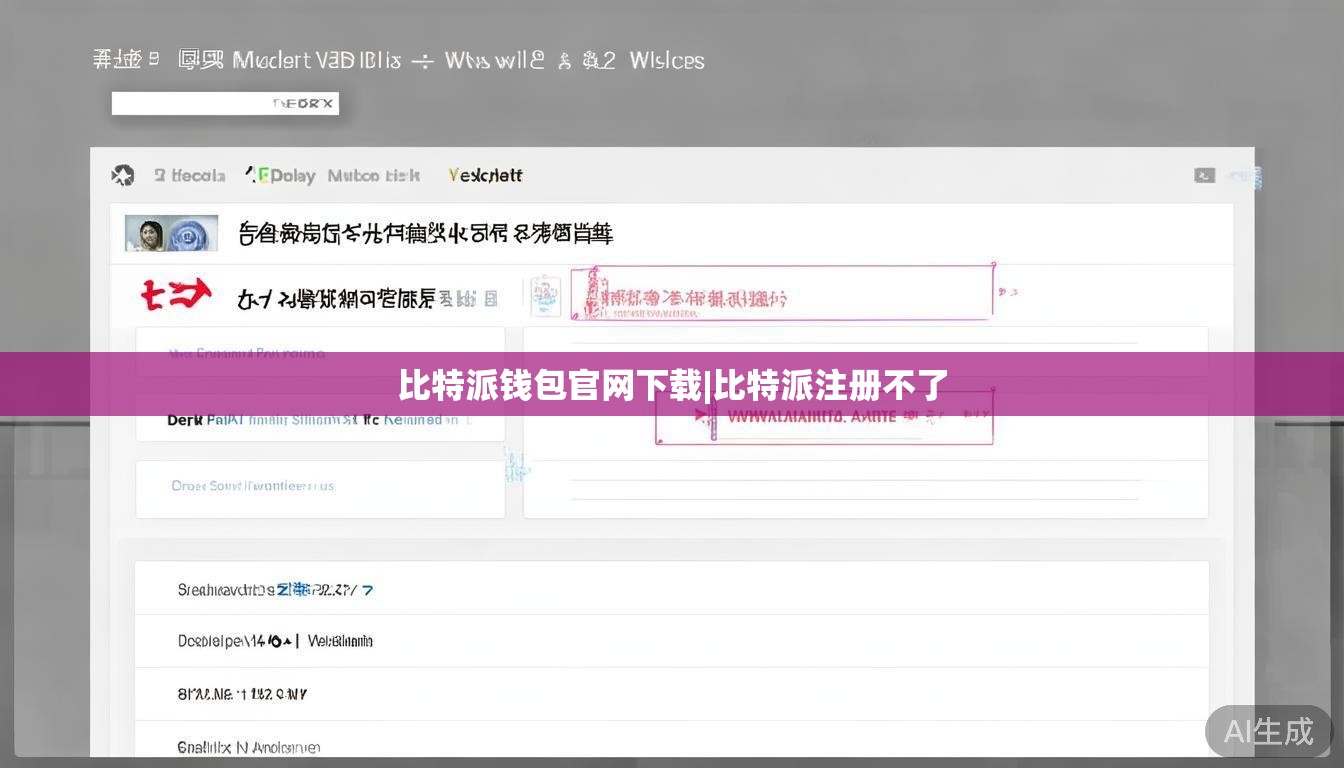Viewport: 1344px width, 768px height.
Task: Open the blue document icon beside the search bar
Action: [545, 294]
